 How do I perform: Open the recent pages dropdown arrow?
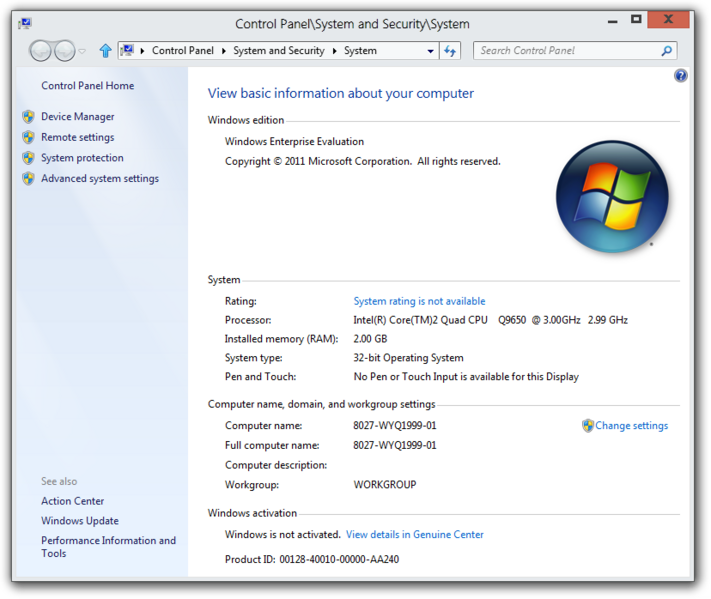pyautogui.click(x=83, y=51)
